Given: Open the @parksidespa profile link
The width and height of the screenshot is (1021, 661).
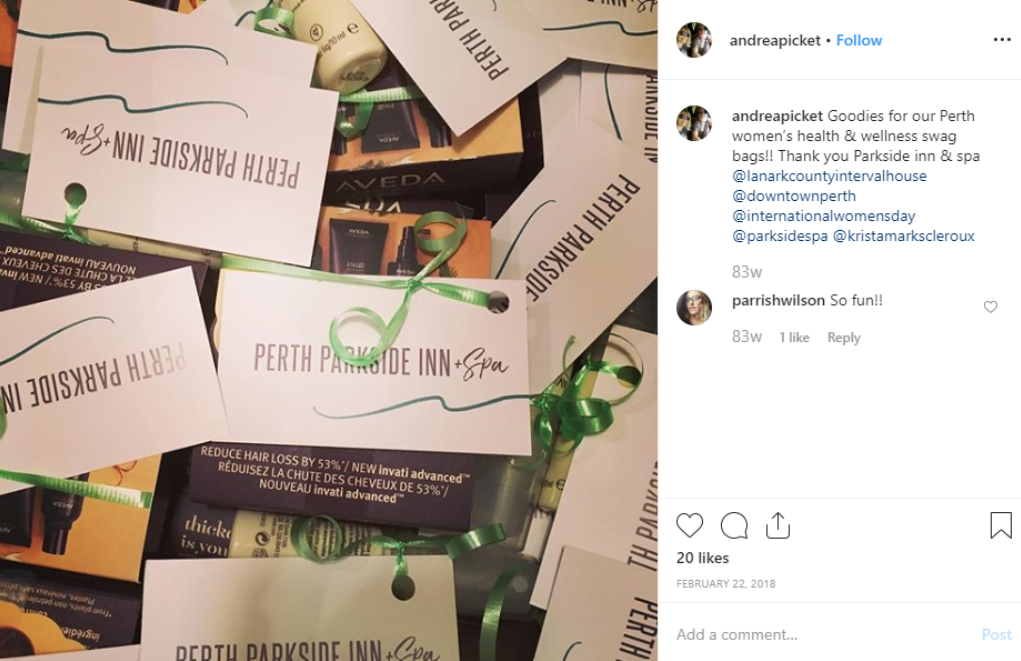Looking at the screenshot, I should [780, 236].
